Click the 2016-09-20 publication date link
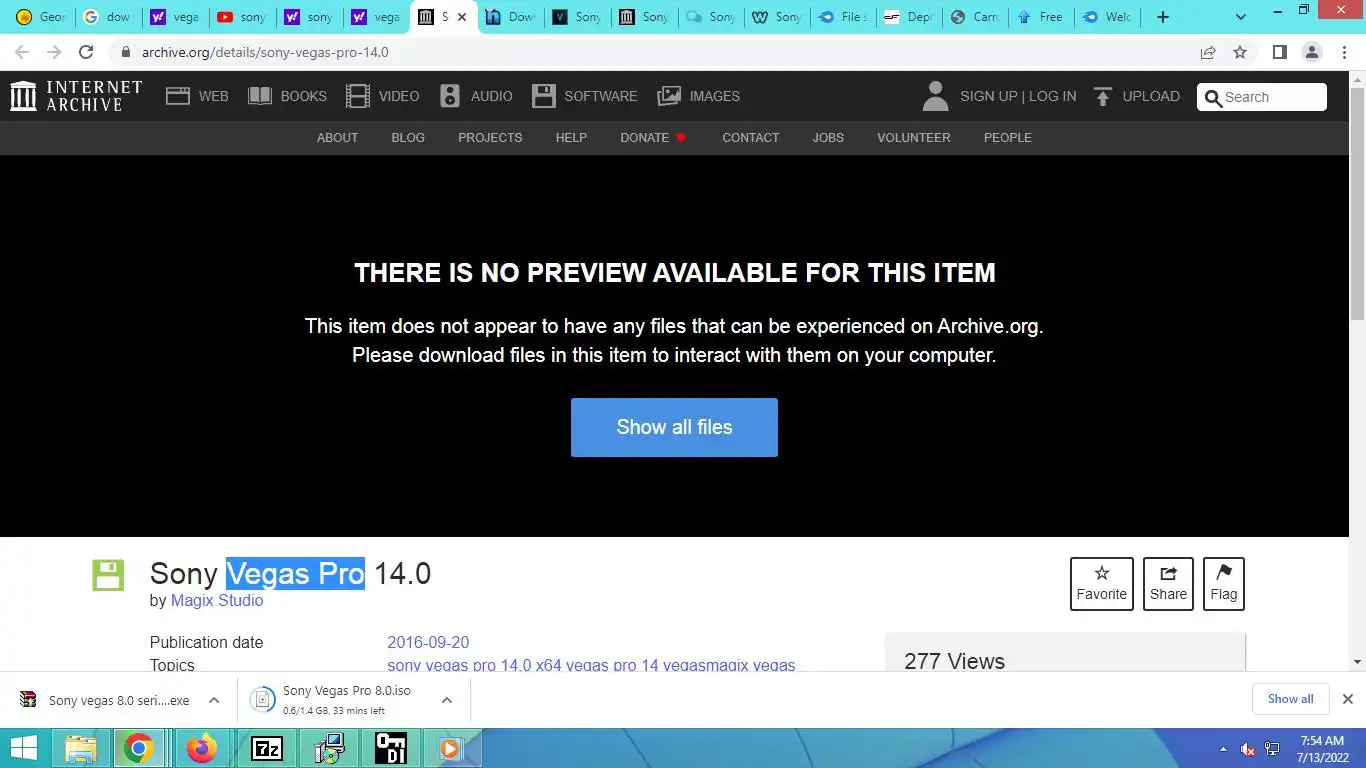Viewport: 1366px width, 768px height. tap(428, 642)
